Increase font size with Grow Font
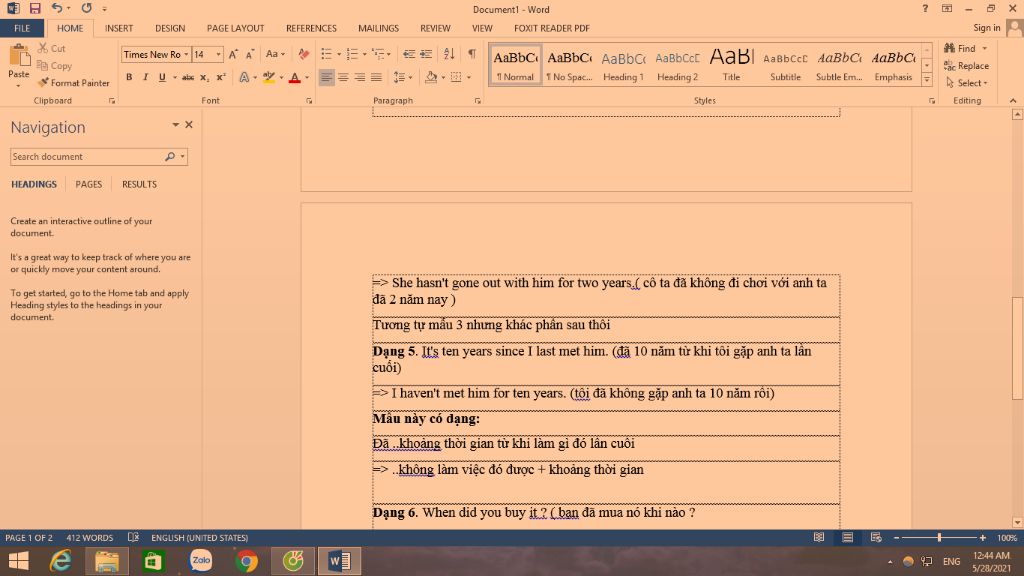The height and width of the screenshot is (576, 1024). pos(233,54)
